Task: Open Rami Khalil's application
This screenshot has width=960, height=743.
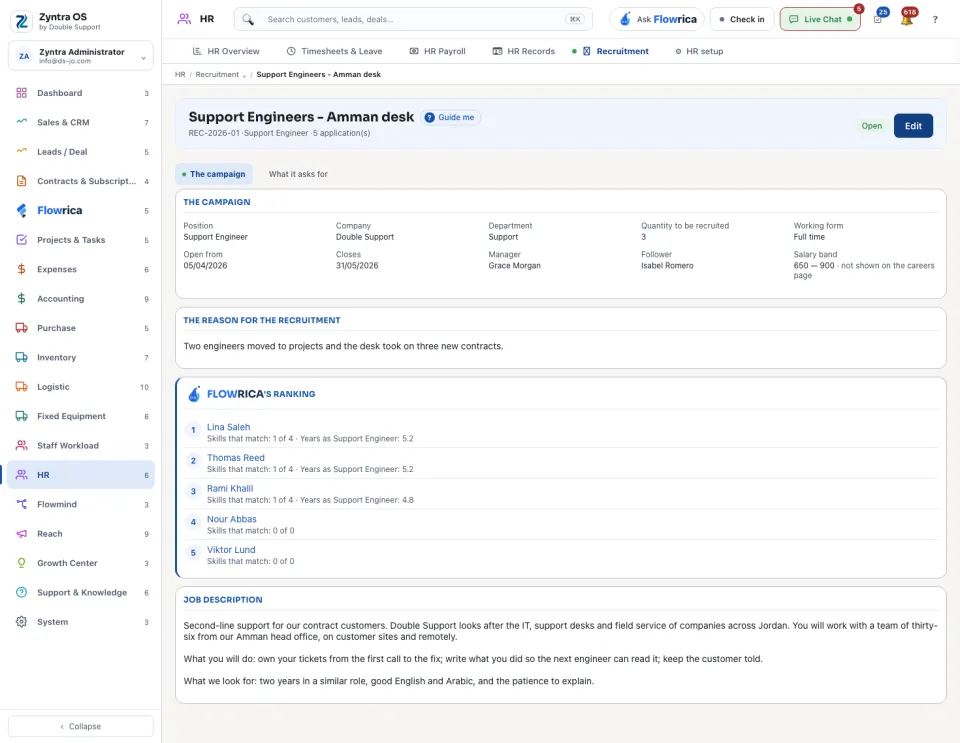Action: click(x=230, y=488)
